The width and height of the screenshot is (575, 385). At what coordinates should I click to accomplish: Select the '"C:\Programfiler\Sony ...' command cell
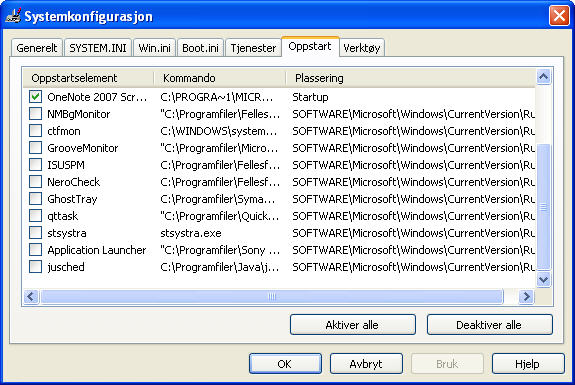pyautogui.click(x=220, y=250)
